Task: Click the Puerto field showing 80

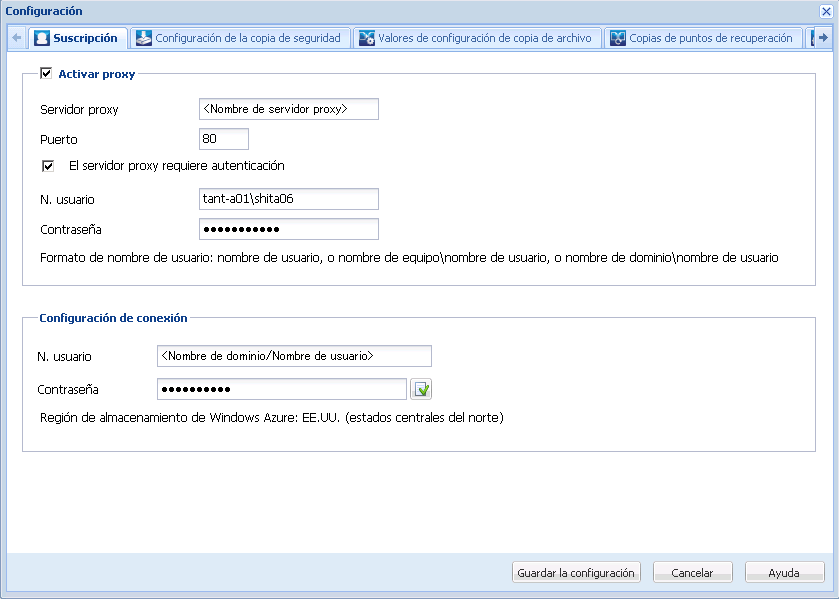Action: 224,139
